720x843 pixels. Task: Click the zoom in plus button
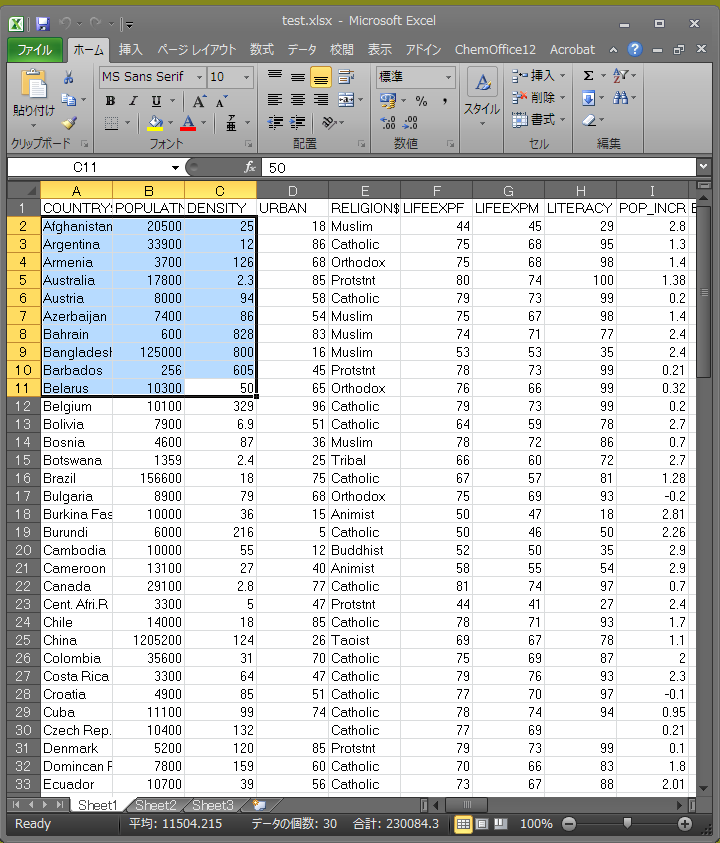coord(685,824)
